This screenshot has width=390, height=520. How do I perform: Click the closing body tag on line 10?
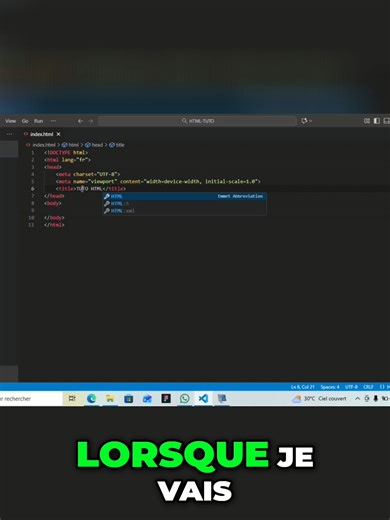[x=54, y=218]
